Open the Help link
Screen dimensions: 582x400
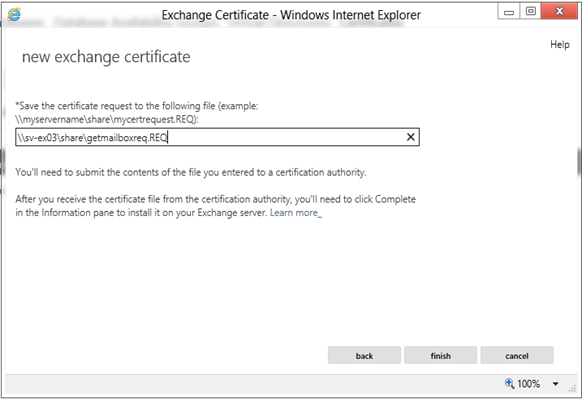point(560,45)
